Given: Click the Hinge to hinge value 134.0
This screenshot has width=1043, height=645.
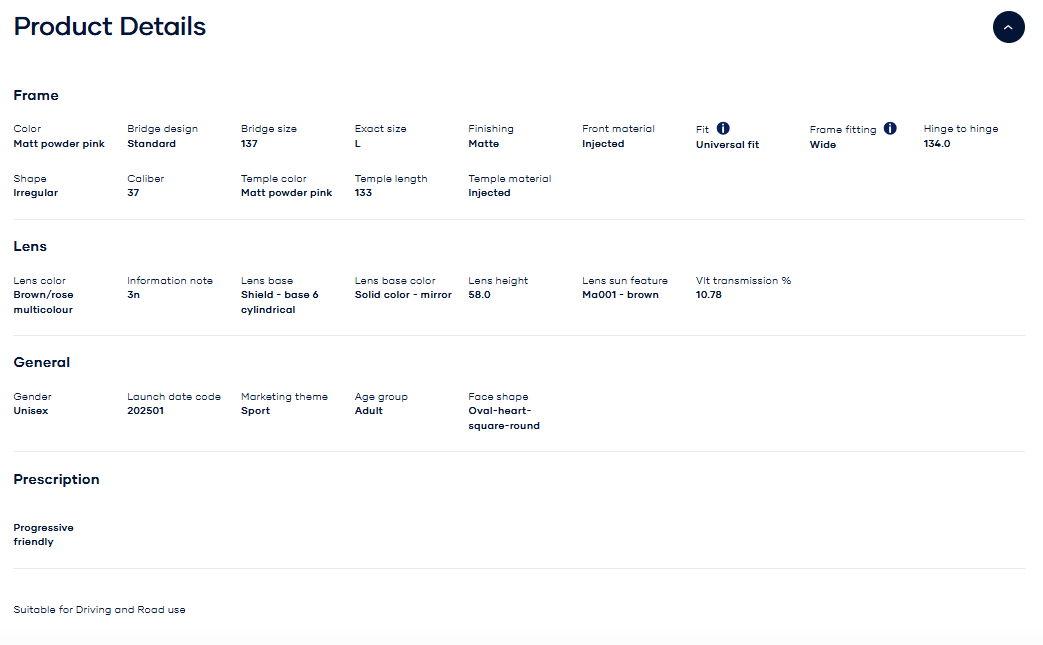Looking at the screenshot, I should 937,144.
